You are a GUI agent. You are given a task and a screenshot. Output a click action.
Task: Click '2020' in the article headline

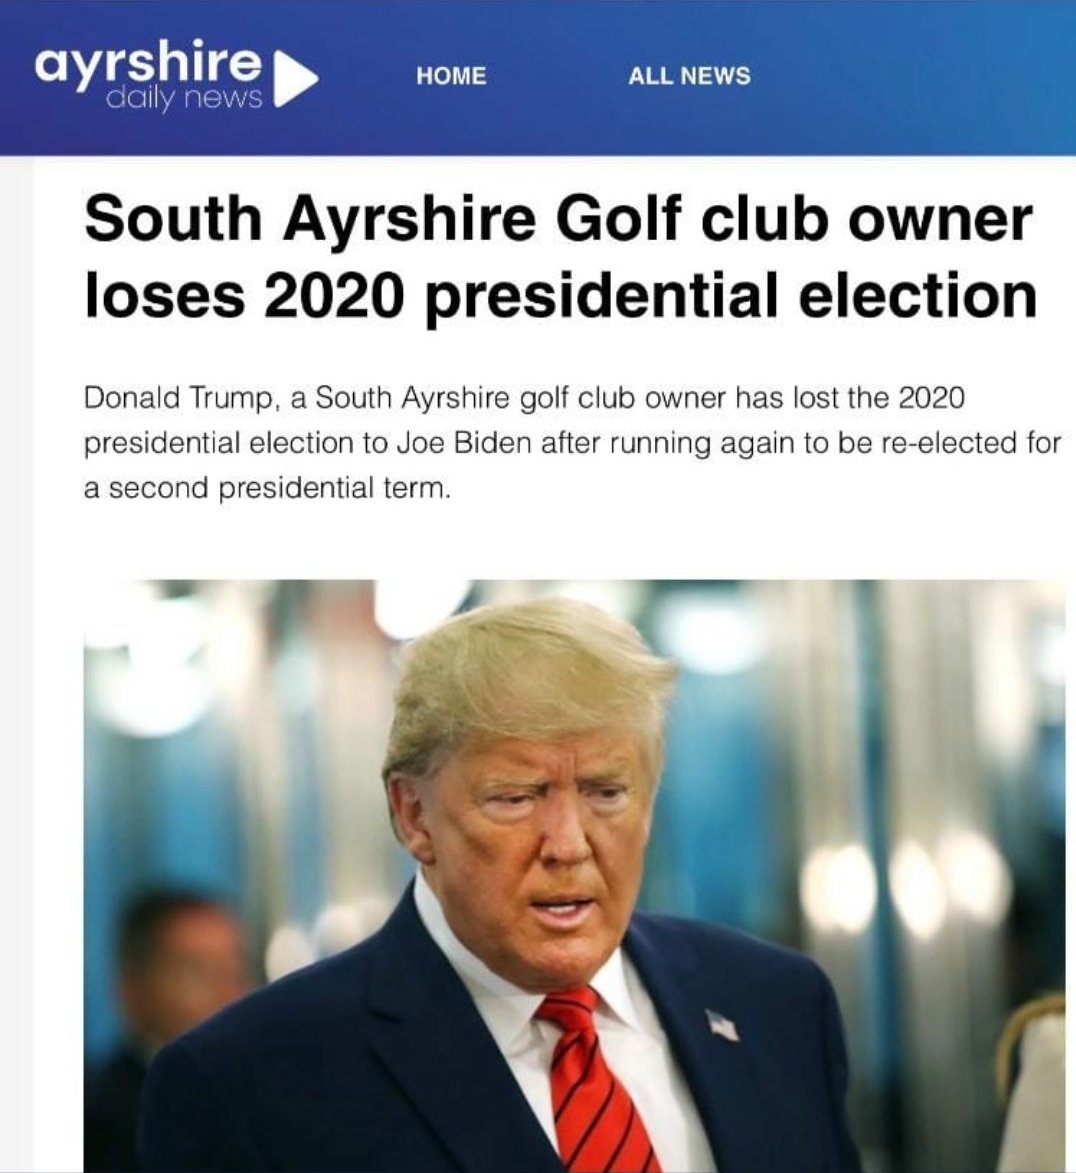(335, 294)
